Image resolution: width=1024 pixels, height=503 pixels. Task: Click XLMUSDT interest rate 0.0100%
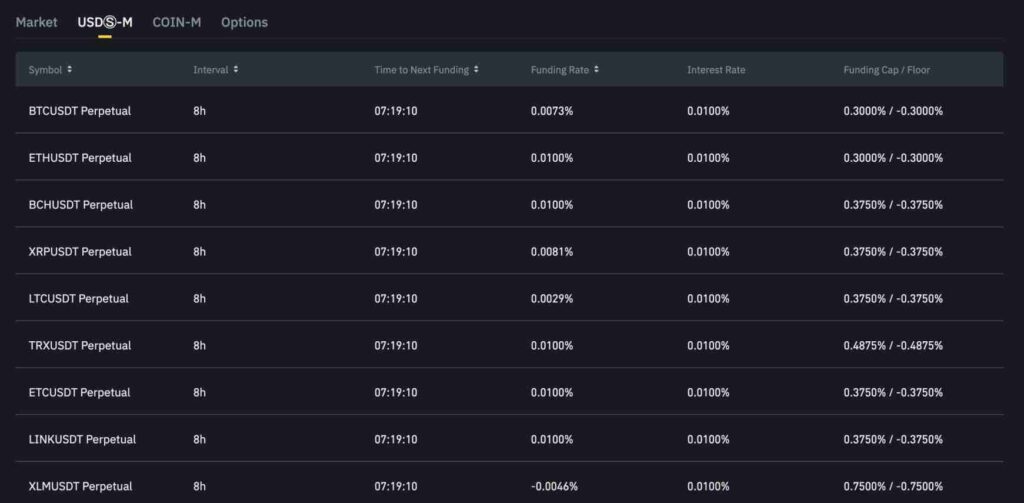coord(708,487)
